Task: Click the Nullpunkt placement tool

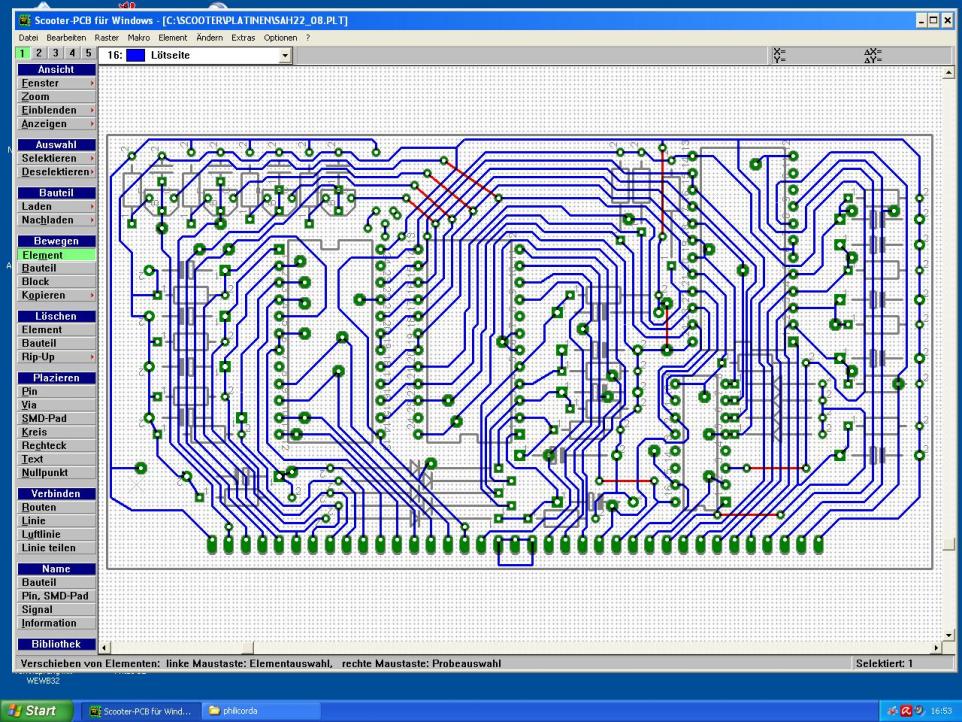Action: tap(45, 472)
